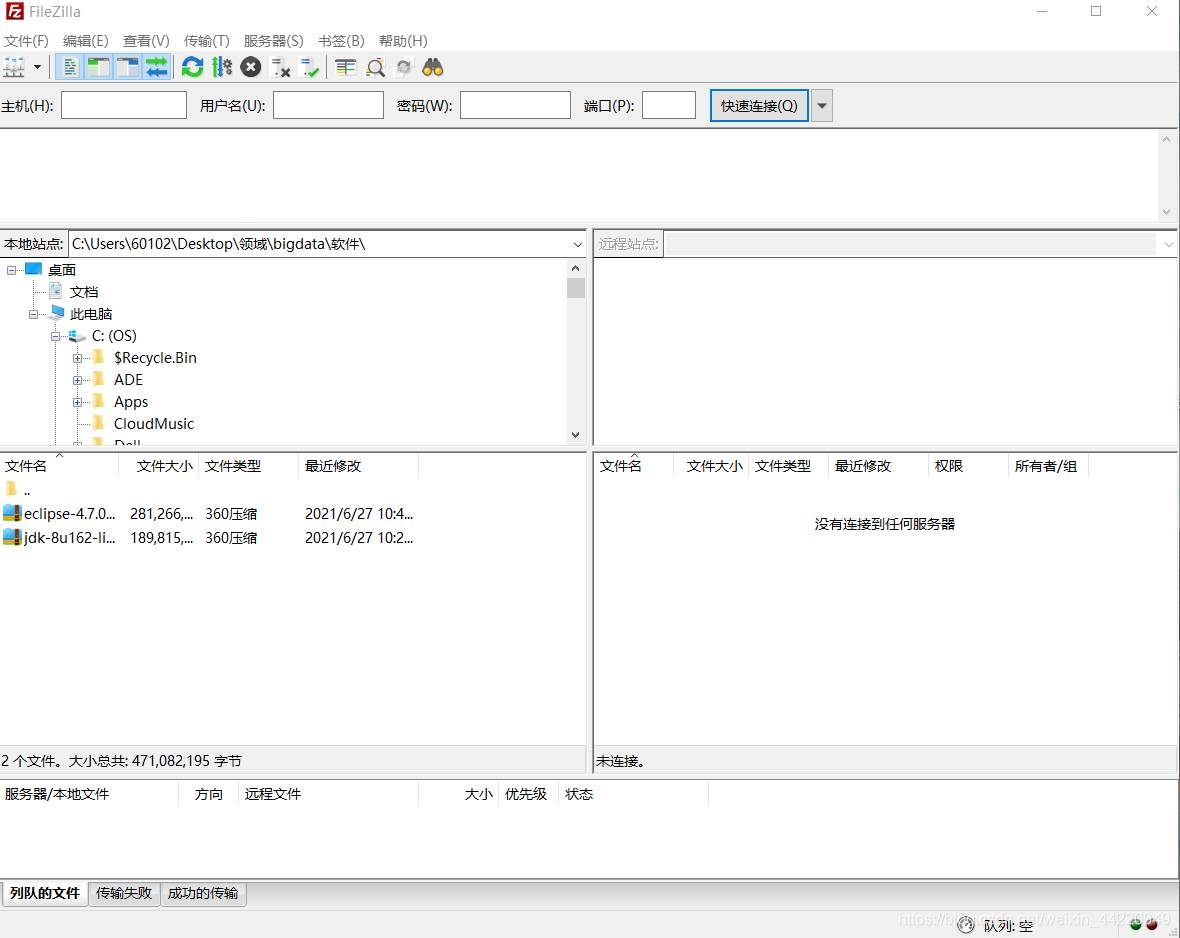
Task: Sort remote files by 权限 column
Action: tap(968, 466)
